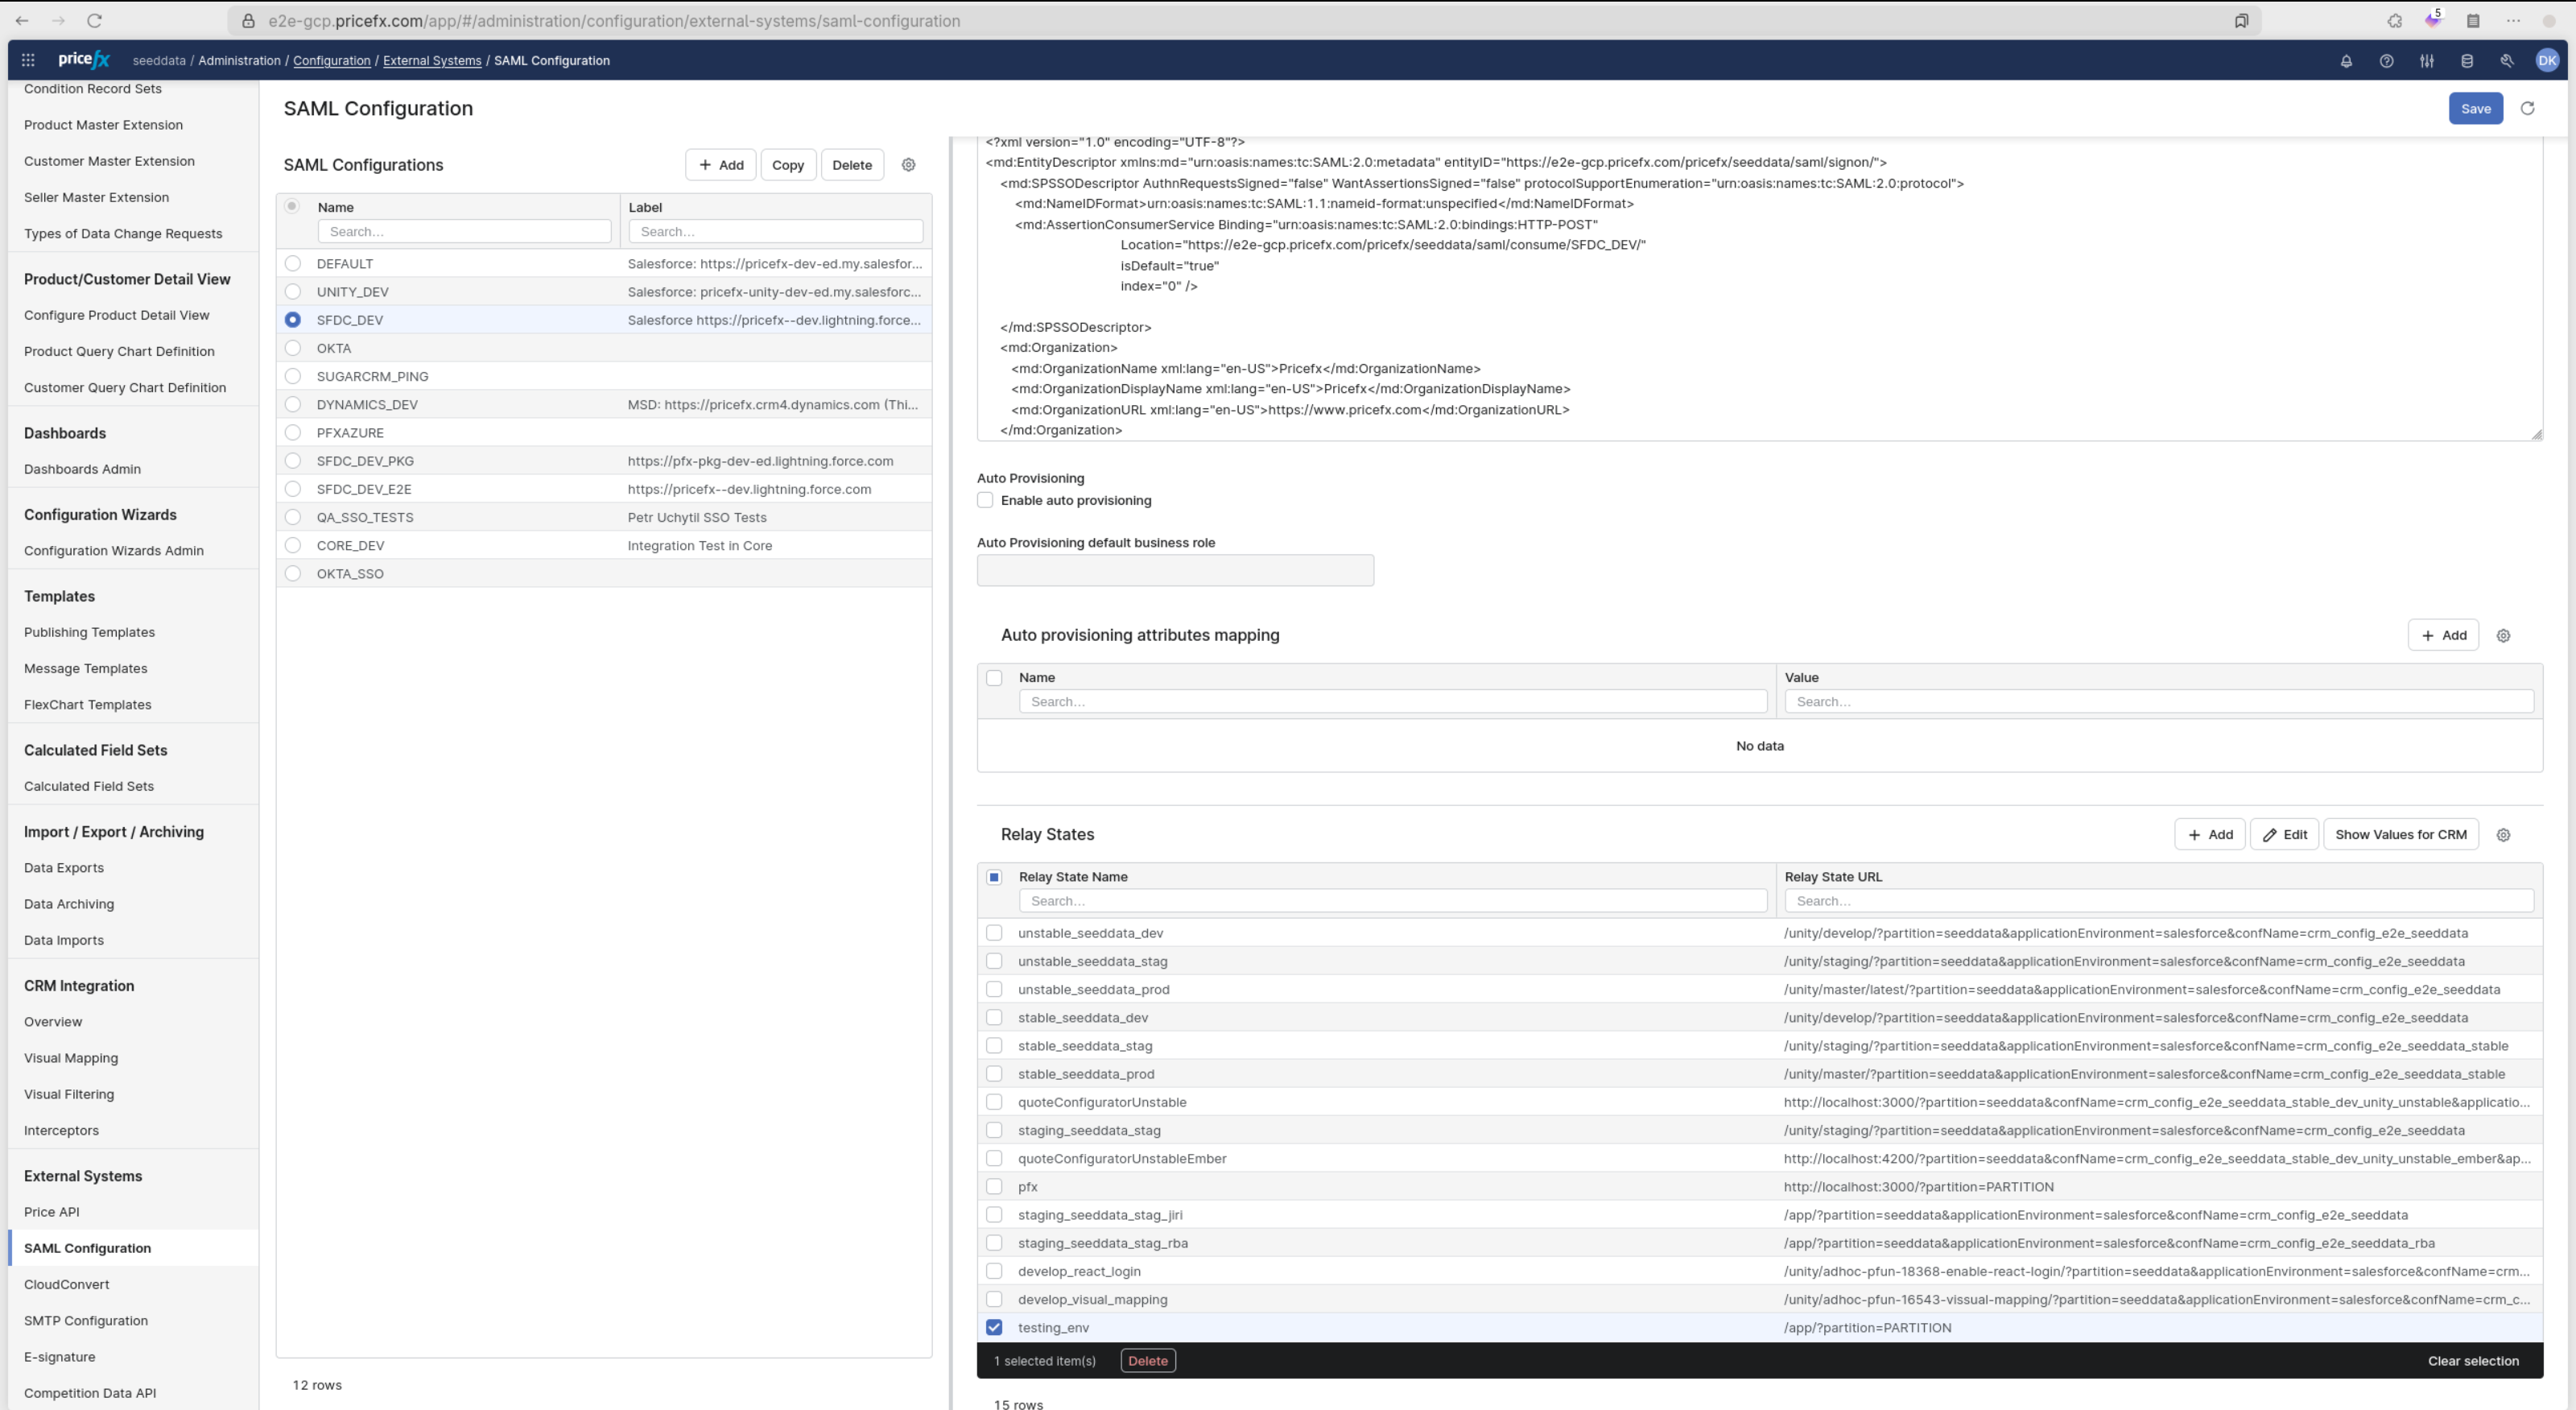The width and height of the screenshot is (2576, 1410).
Task: Open SAML Configurations table gear settings
Action: click(908, 165)
